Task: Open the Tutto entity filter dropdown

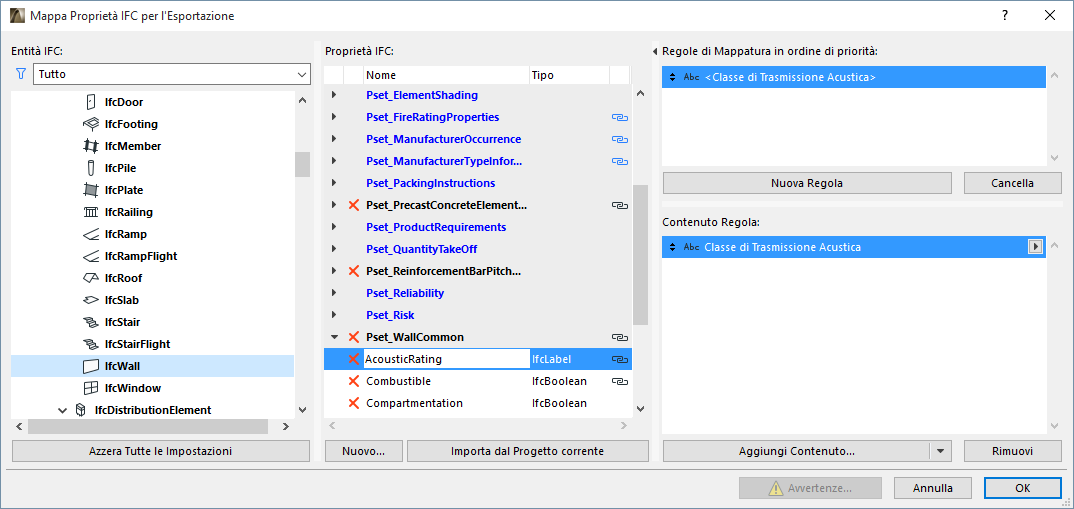Action: 171,74
